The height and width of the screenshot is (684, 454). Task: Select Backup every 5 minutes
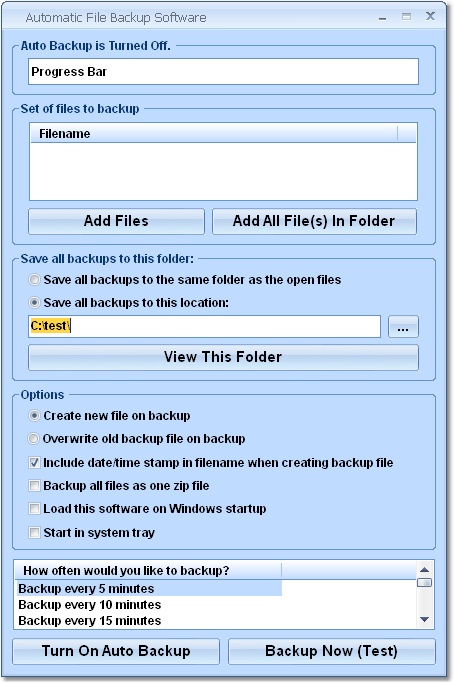point(149,588)
